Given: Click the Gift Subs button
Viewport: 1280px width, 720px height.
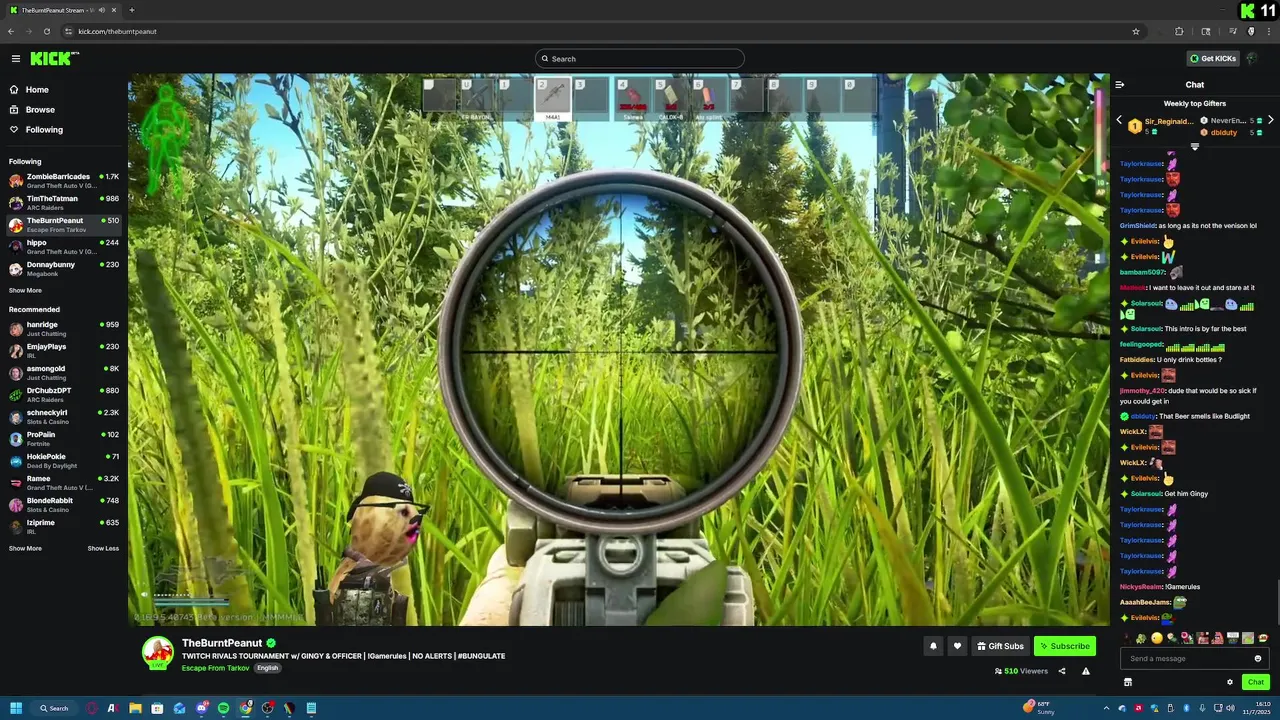Looking at the screenshot, I should (1000, 646).
